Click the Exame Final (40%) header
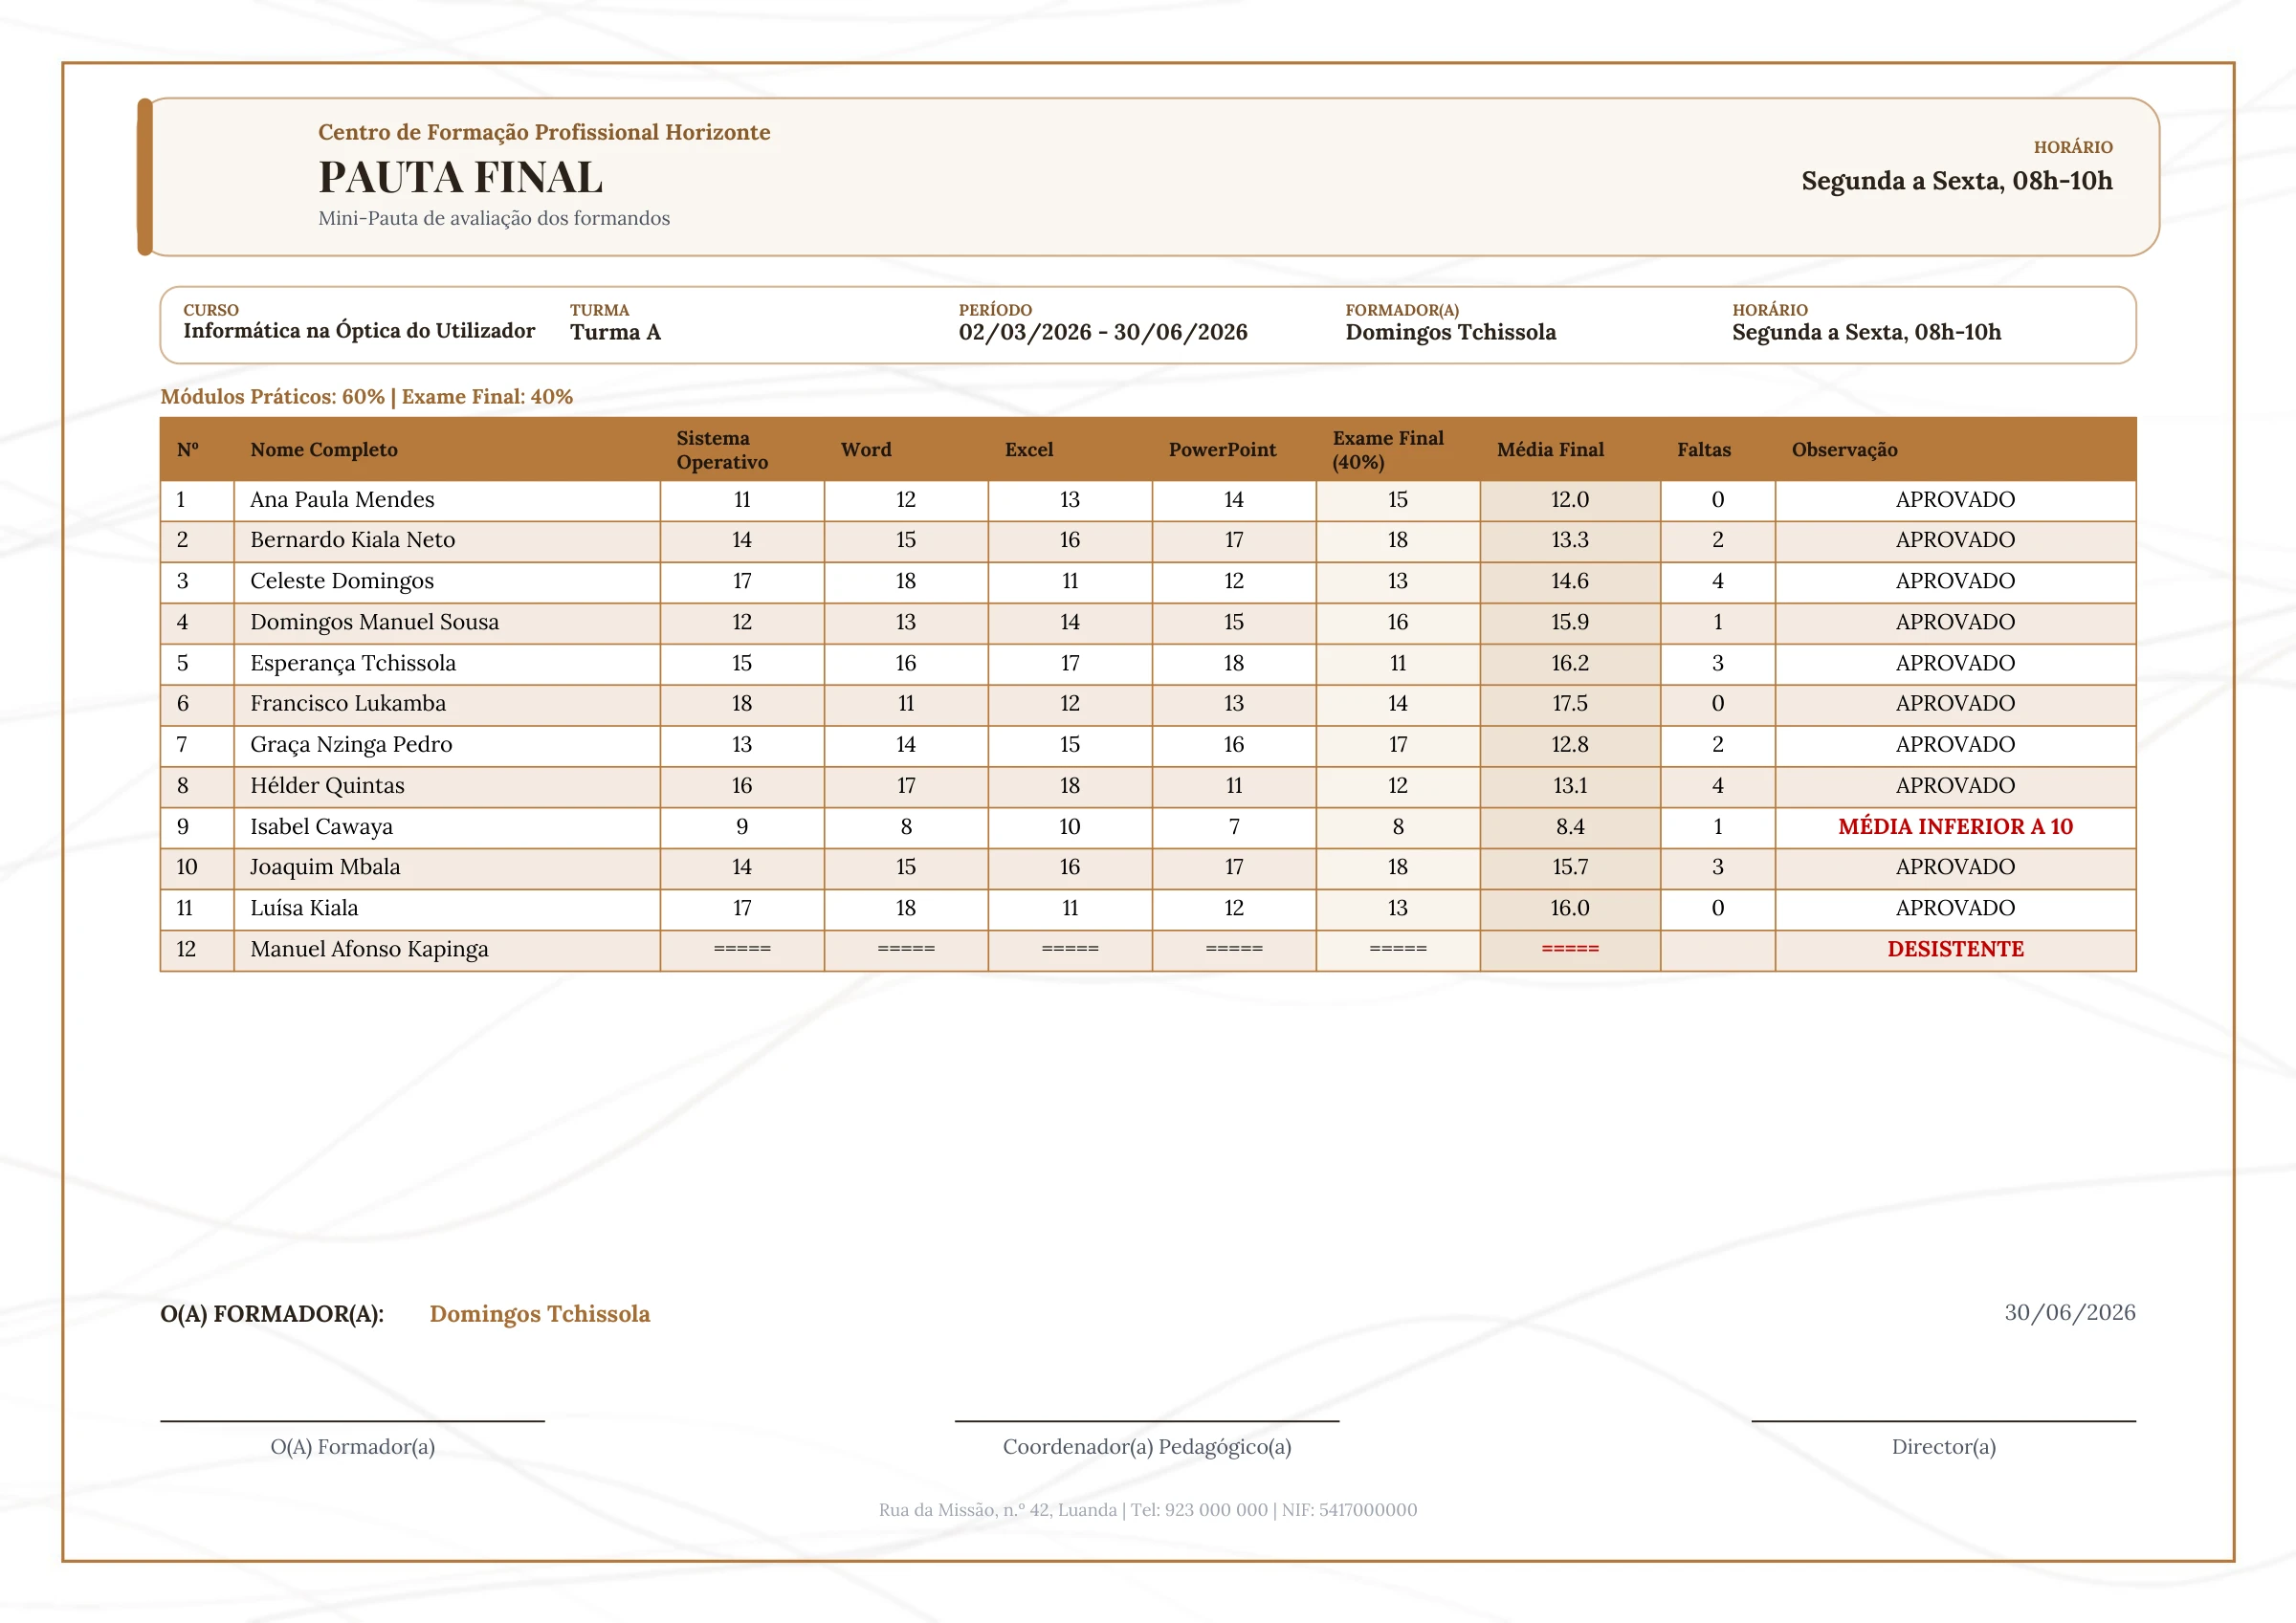Screen dimensions: 2296x1623 pos(1388,450)
